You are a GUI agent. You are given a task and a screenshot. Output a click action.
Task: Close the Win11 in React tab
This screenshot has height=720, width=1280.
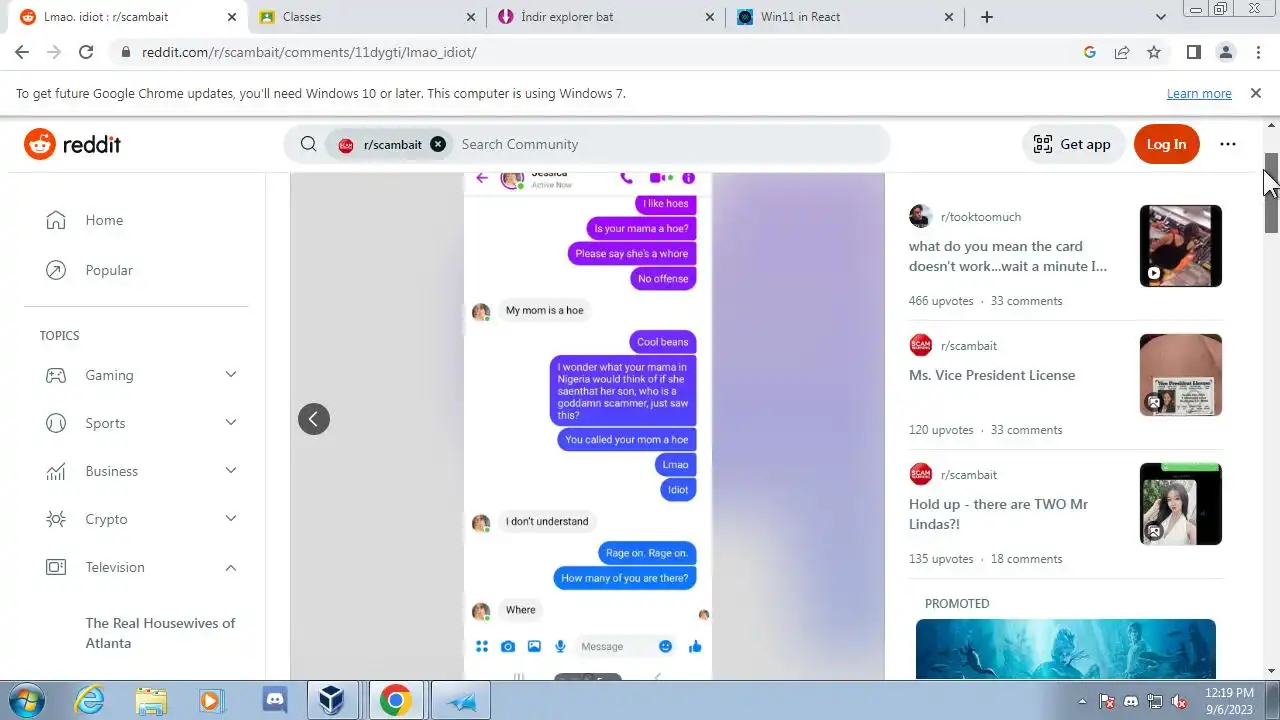pyautogui.click(x=950, y=17)
